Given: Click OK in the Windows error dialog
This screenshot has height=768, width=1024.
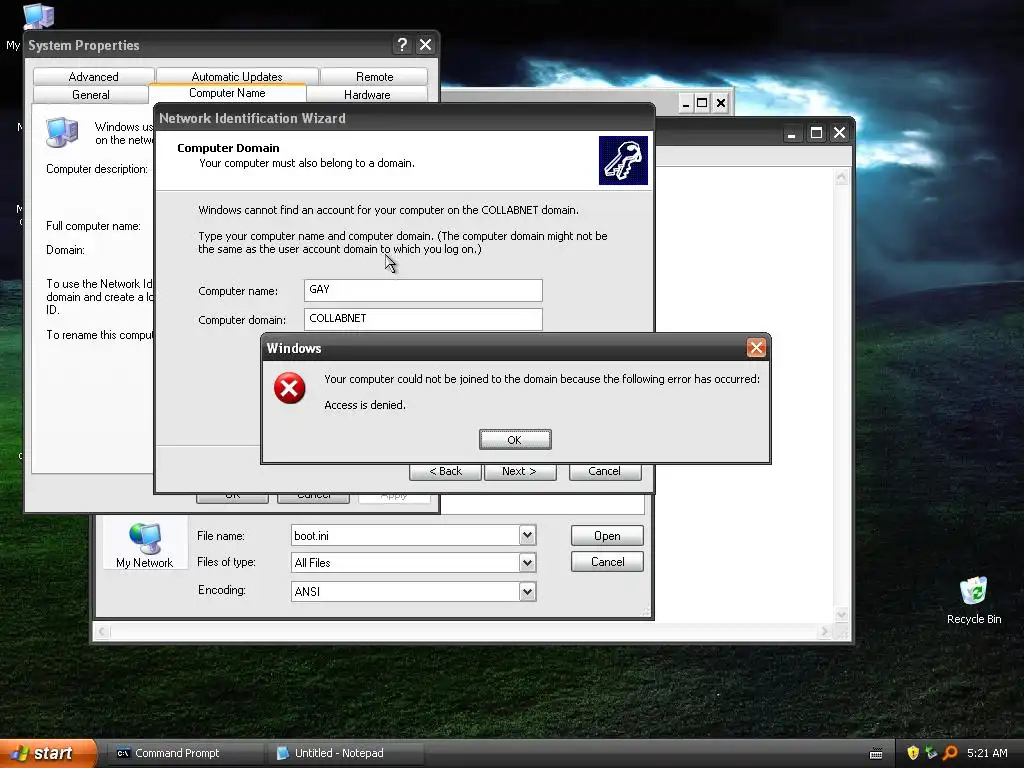Looking at the screenshot, I should [515, 440].
